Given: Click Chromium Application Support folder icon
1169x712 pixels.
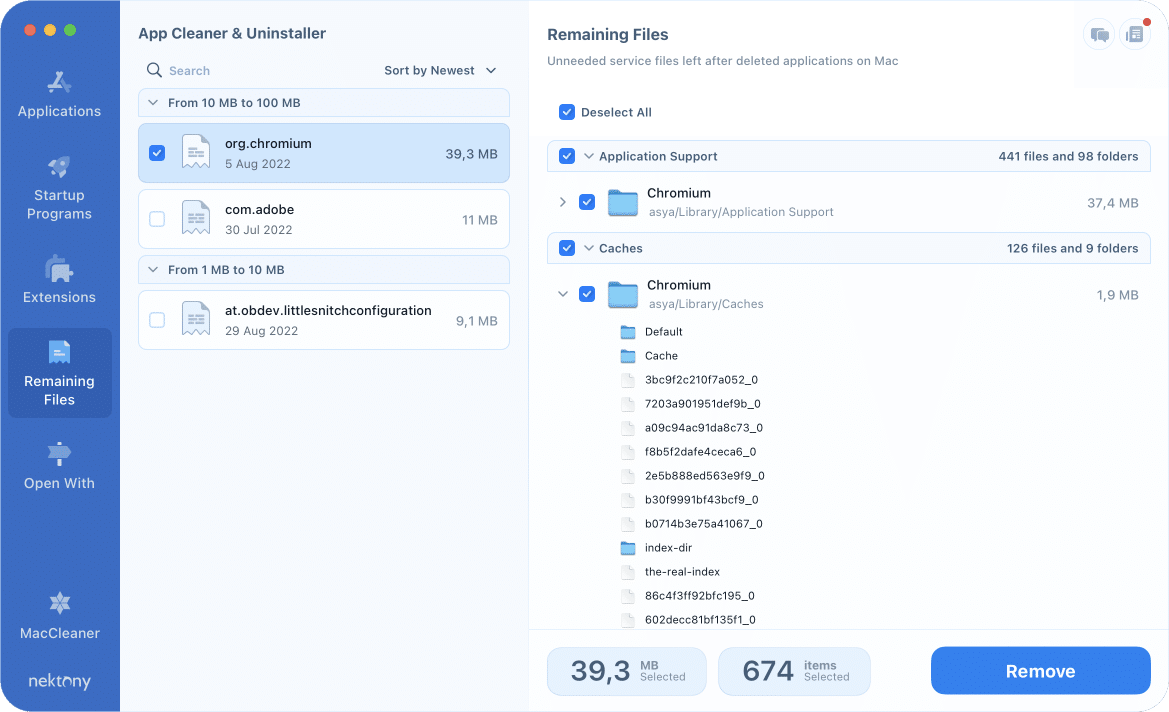Looking at the screenshot, I should pos(623,202).
